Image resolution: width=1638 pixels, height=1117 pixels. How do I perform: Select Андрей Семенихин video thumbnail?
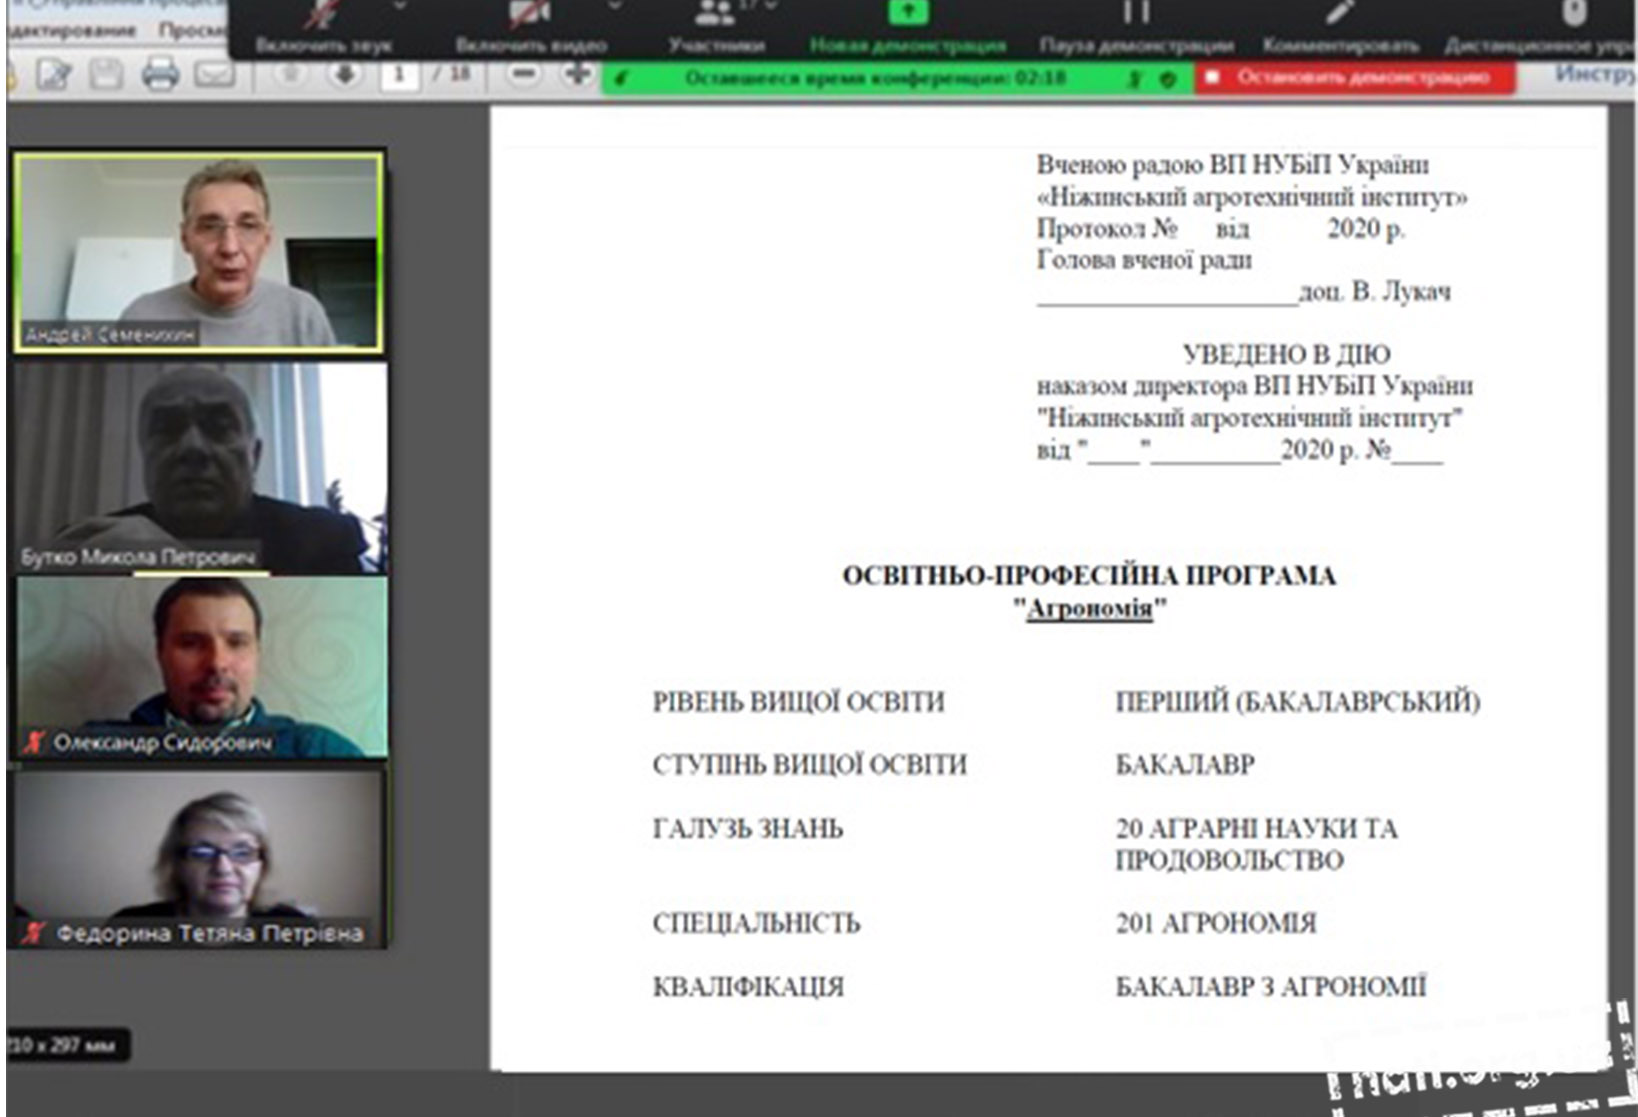(x=198, y=252)
